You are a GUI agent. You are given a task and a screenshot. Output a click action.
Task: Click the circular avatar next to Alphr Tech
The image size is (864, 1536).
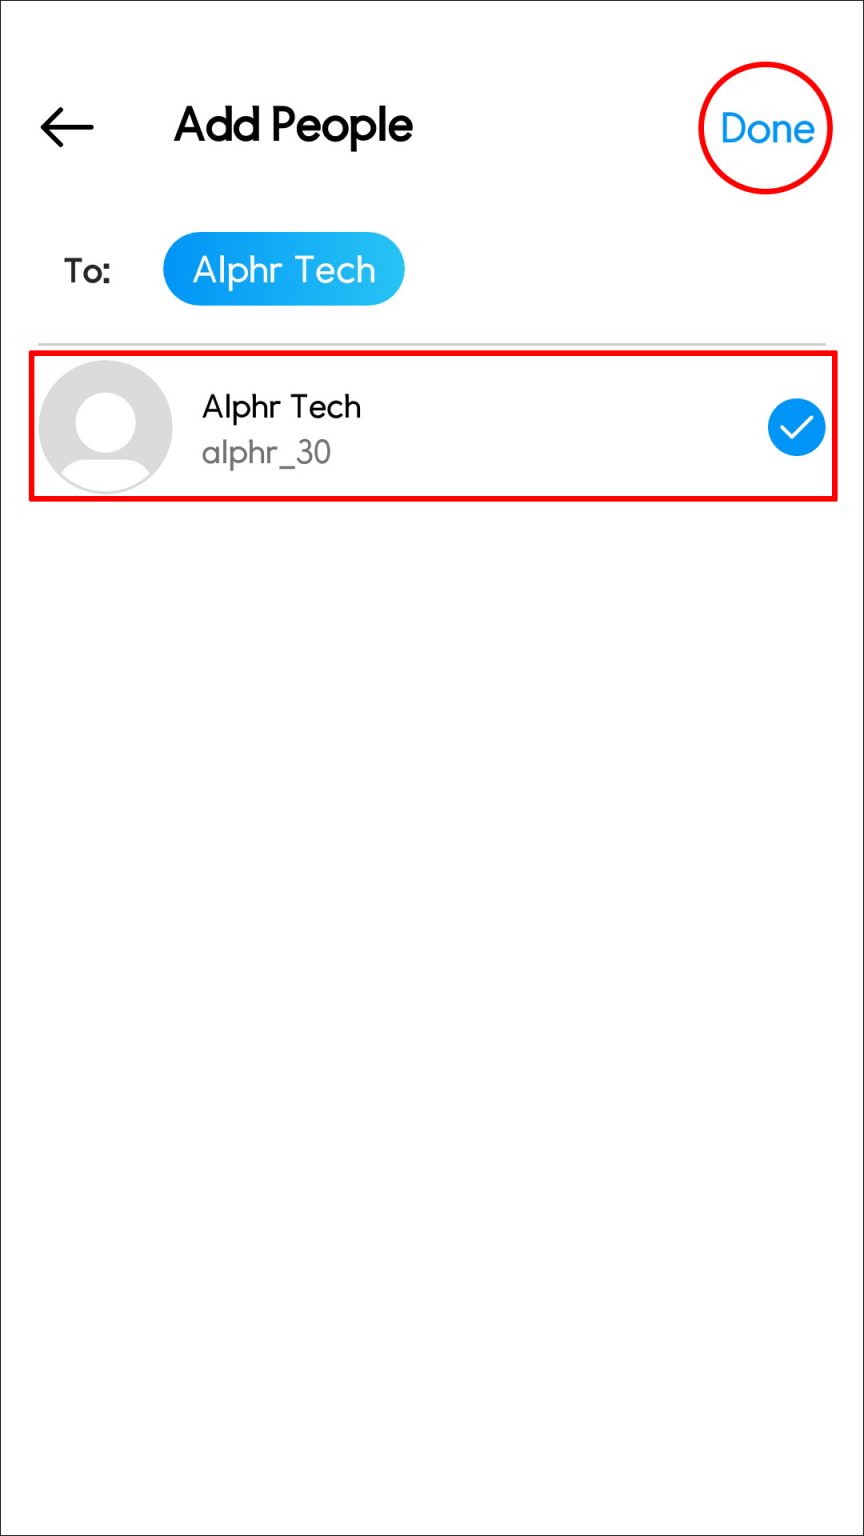tap(105, 426)
